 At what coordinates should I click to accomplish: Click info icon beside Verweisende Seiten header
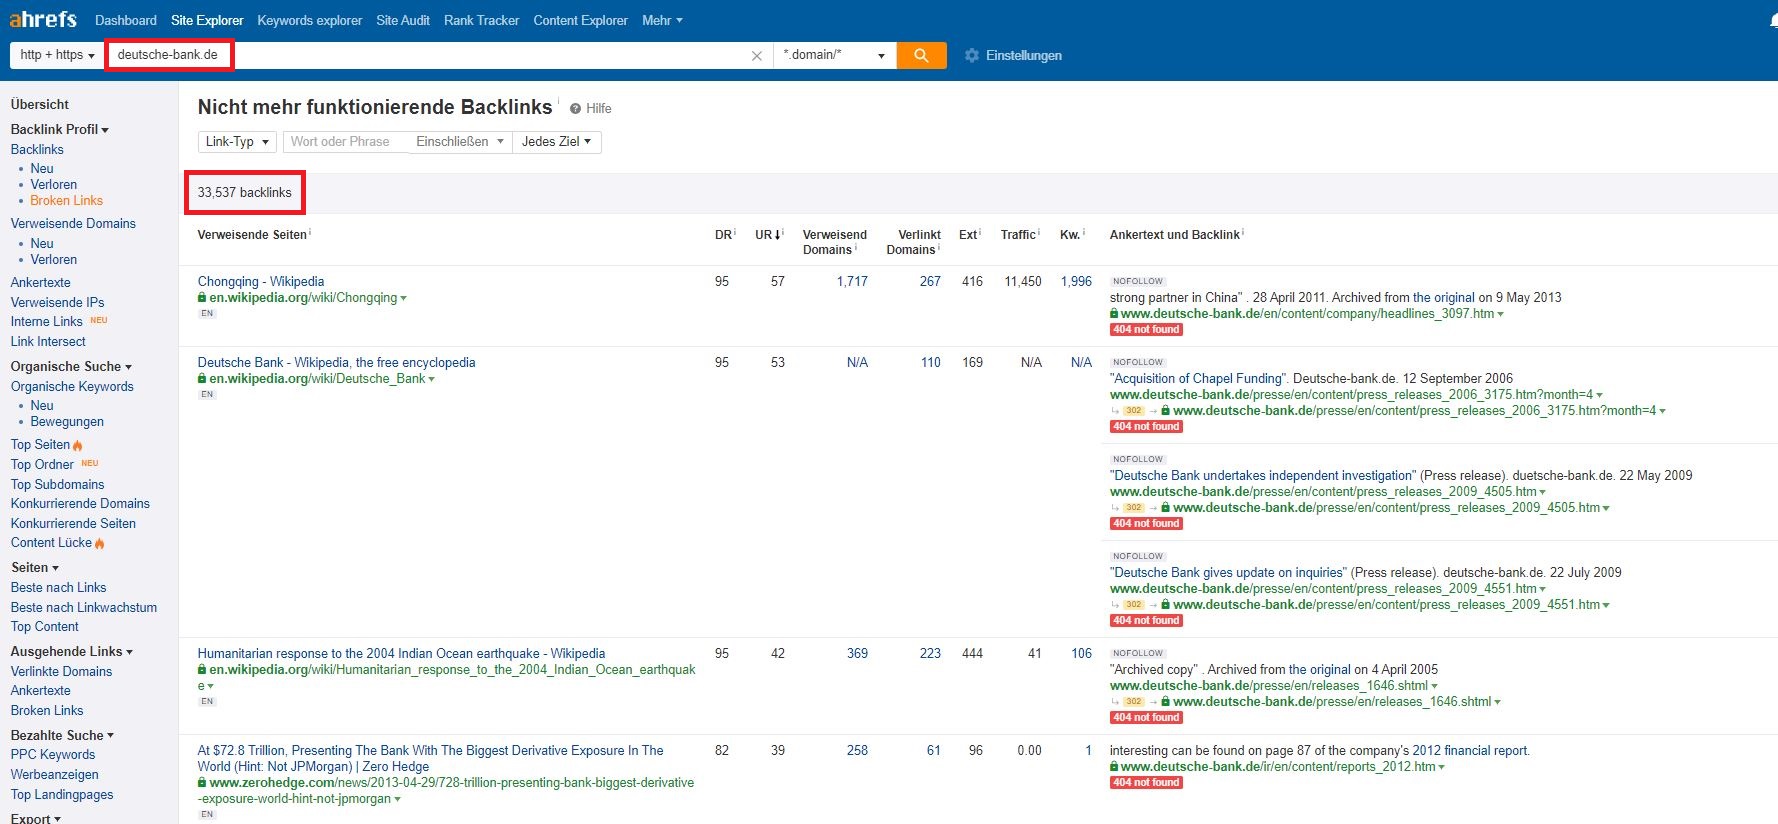pyautogui.click(x=310, y=232)
